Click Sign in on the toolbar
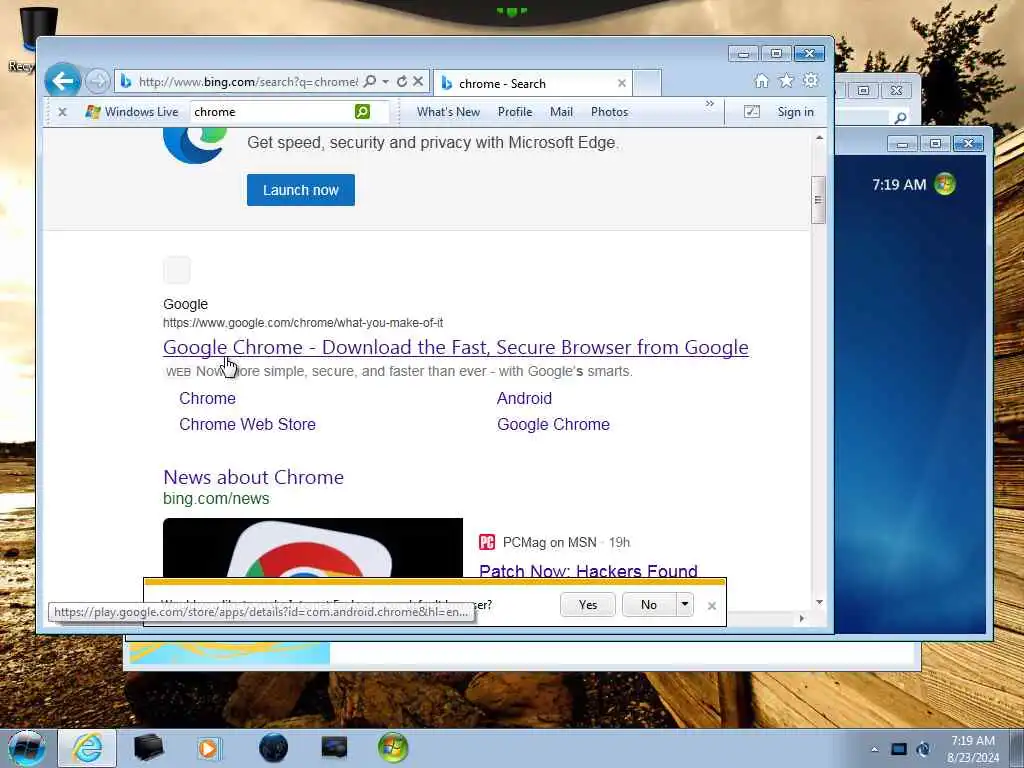 click(795, 112)
